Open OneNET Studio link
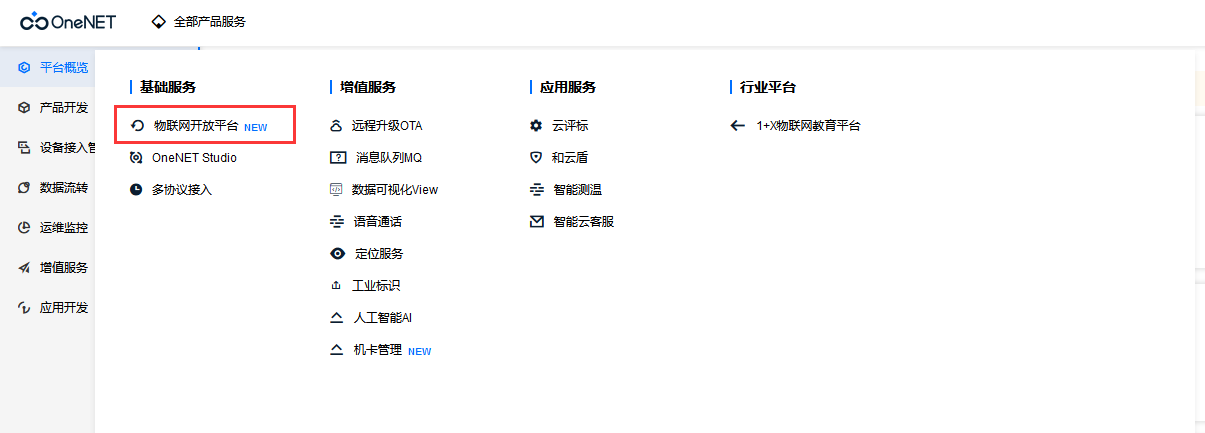Screen dimensions: 1205x433 [x=194, y=158]
